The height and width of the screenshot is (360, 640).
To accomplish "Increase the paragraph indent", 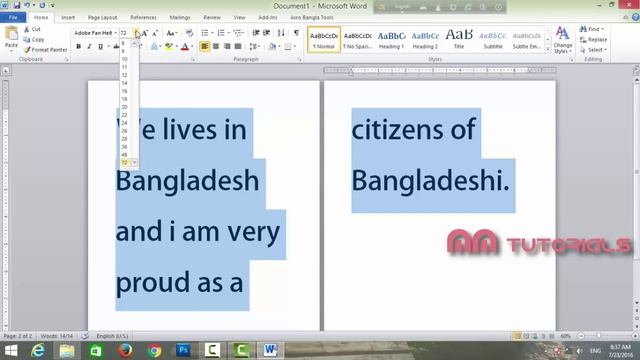I will pos(267,33).
